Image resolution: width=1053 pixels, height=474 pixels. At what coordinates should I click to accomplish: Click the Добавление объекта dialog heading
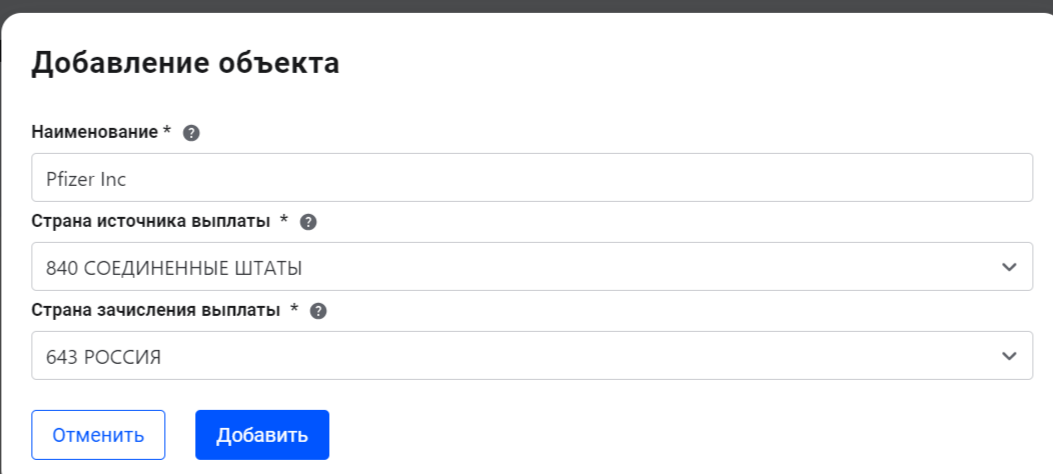tap(186, 63)
